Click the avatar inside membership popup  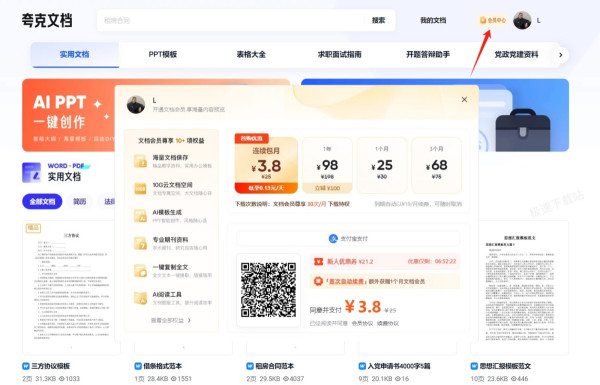pyautogui.click(x=136, y=104)
